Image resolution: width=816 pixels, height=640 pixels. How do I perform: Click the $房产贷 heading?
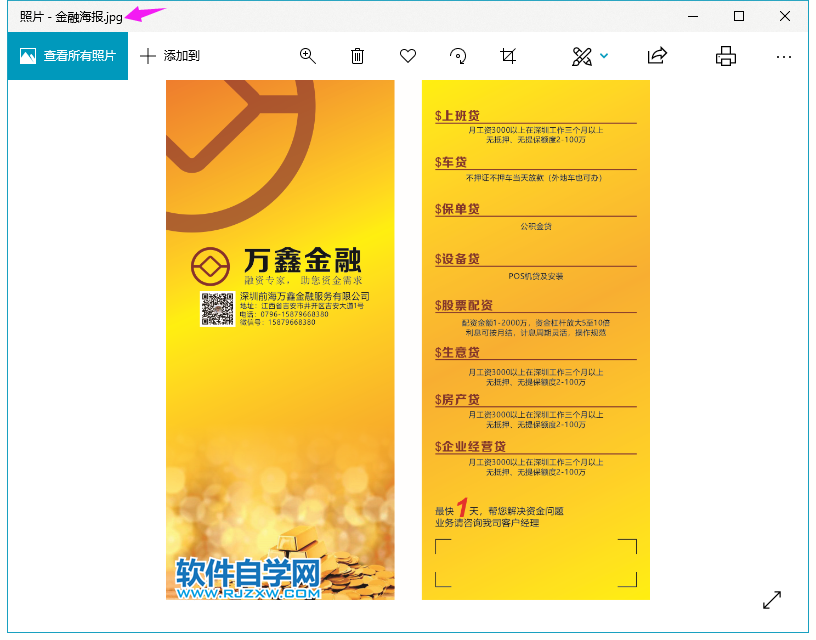point(457,400)
